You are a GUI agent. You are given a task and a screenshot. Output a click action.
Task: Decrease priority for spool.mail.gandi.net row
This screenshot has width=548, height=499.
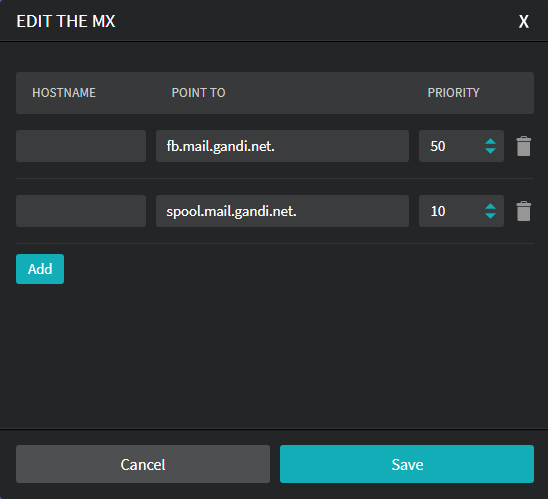coord(490,216)
